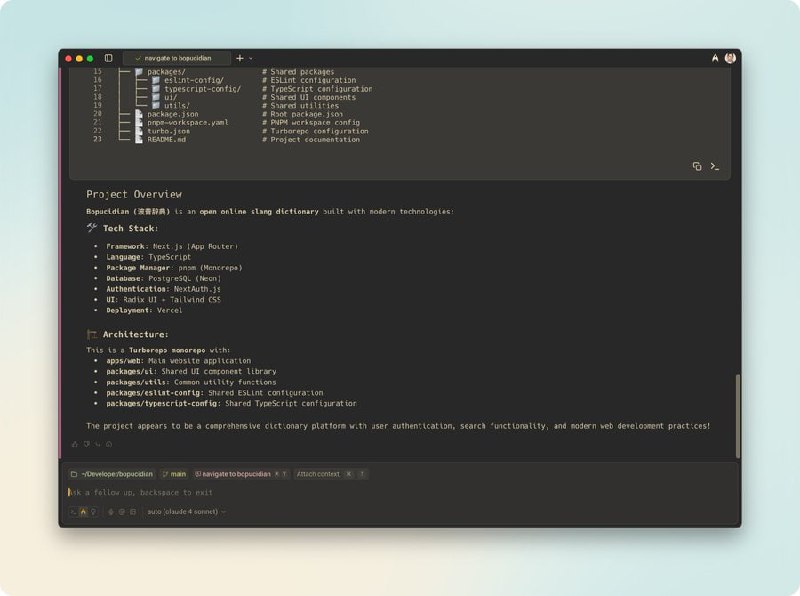
Task: Click the packages/eslint-config bullet item
Action: point(214,393)
